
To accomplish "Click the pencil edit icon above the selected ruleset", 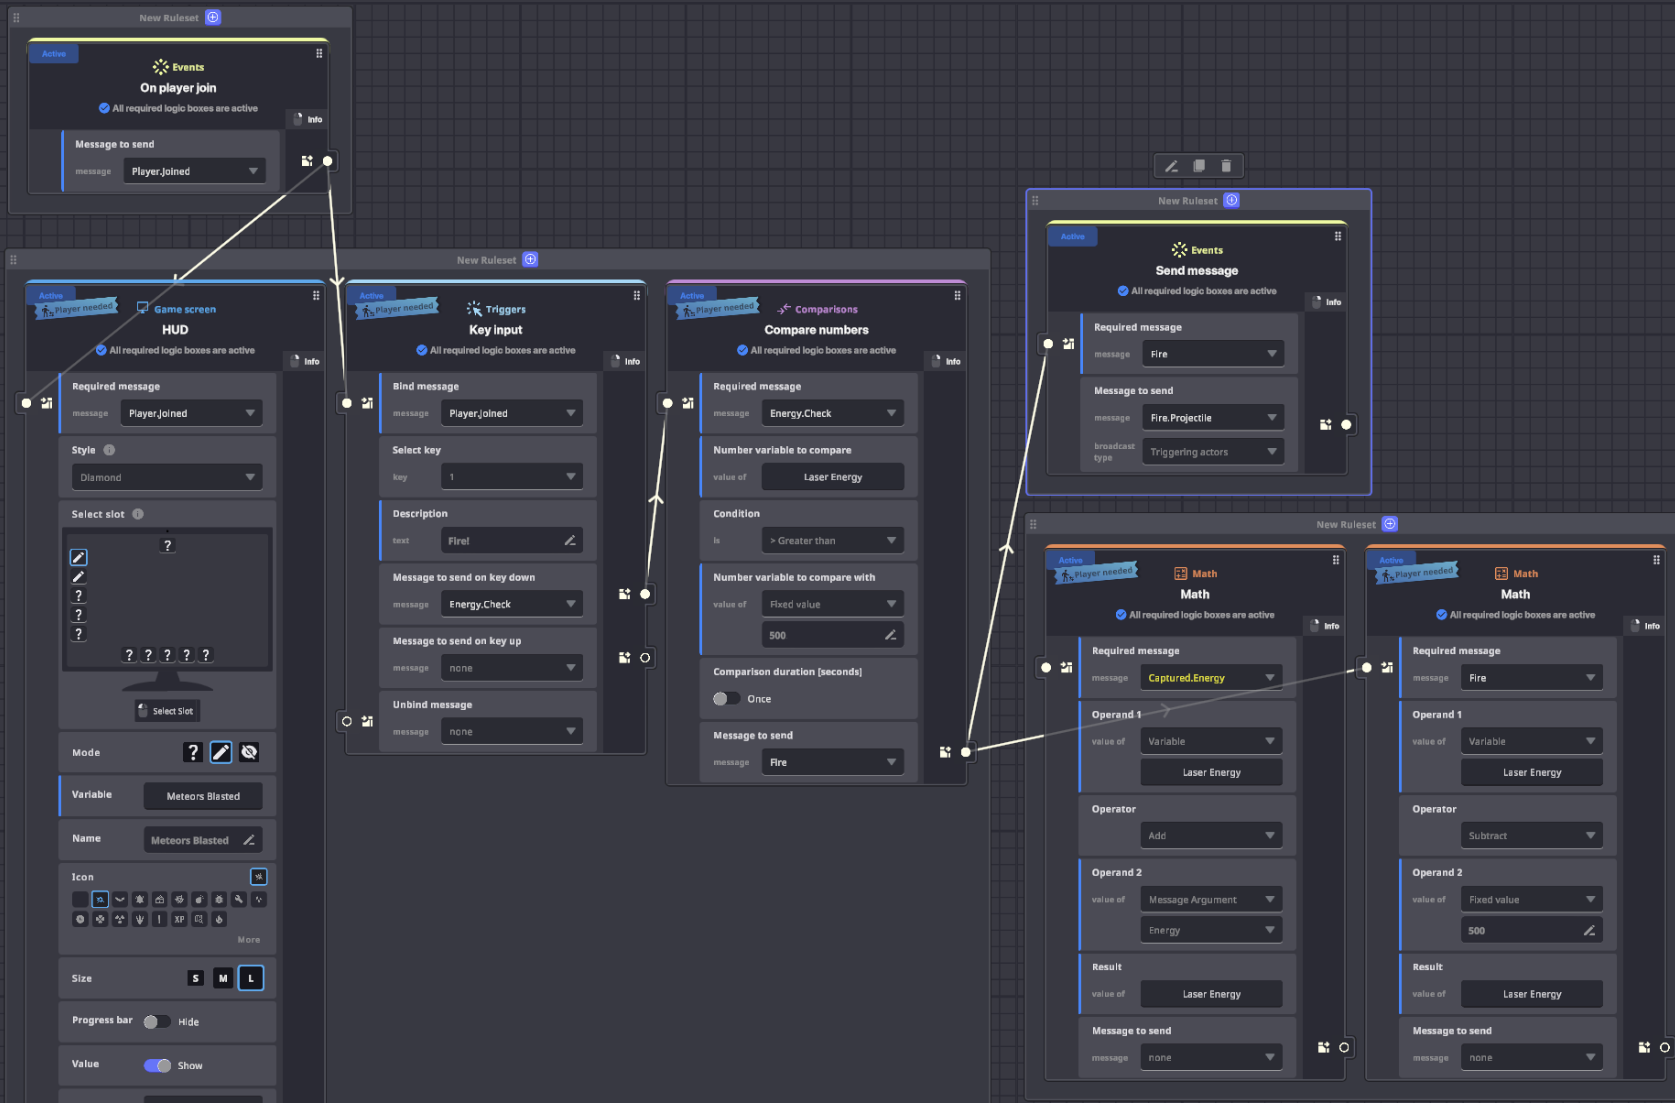I will (x=1171, y=166).
